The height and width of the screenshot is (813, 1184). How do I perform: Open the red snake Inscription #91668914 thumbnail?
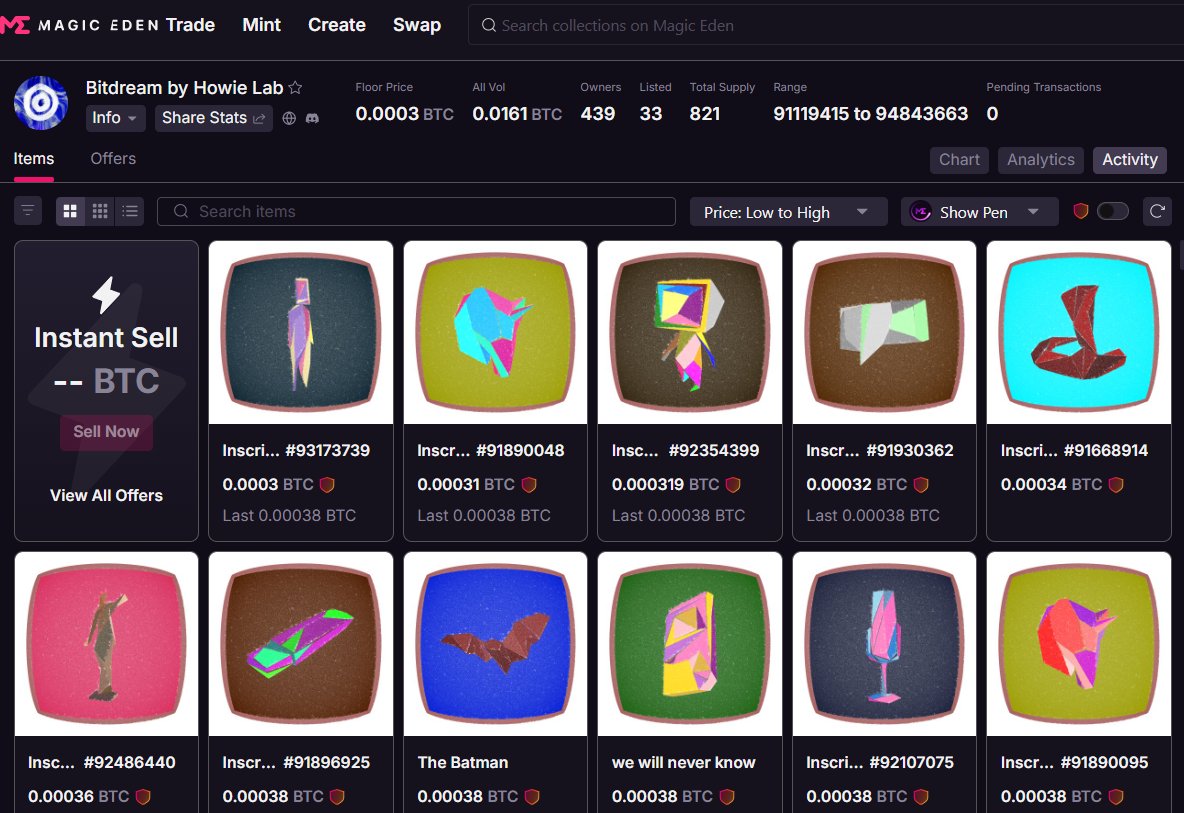(1079, 333)
